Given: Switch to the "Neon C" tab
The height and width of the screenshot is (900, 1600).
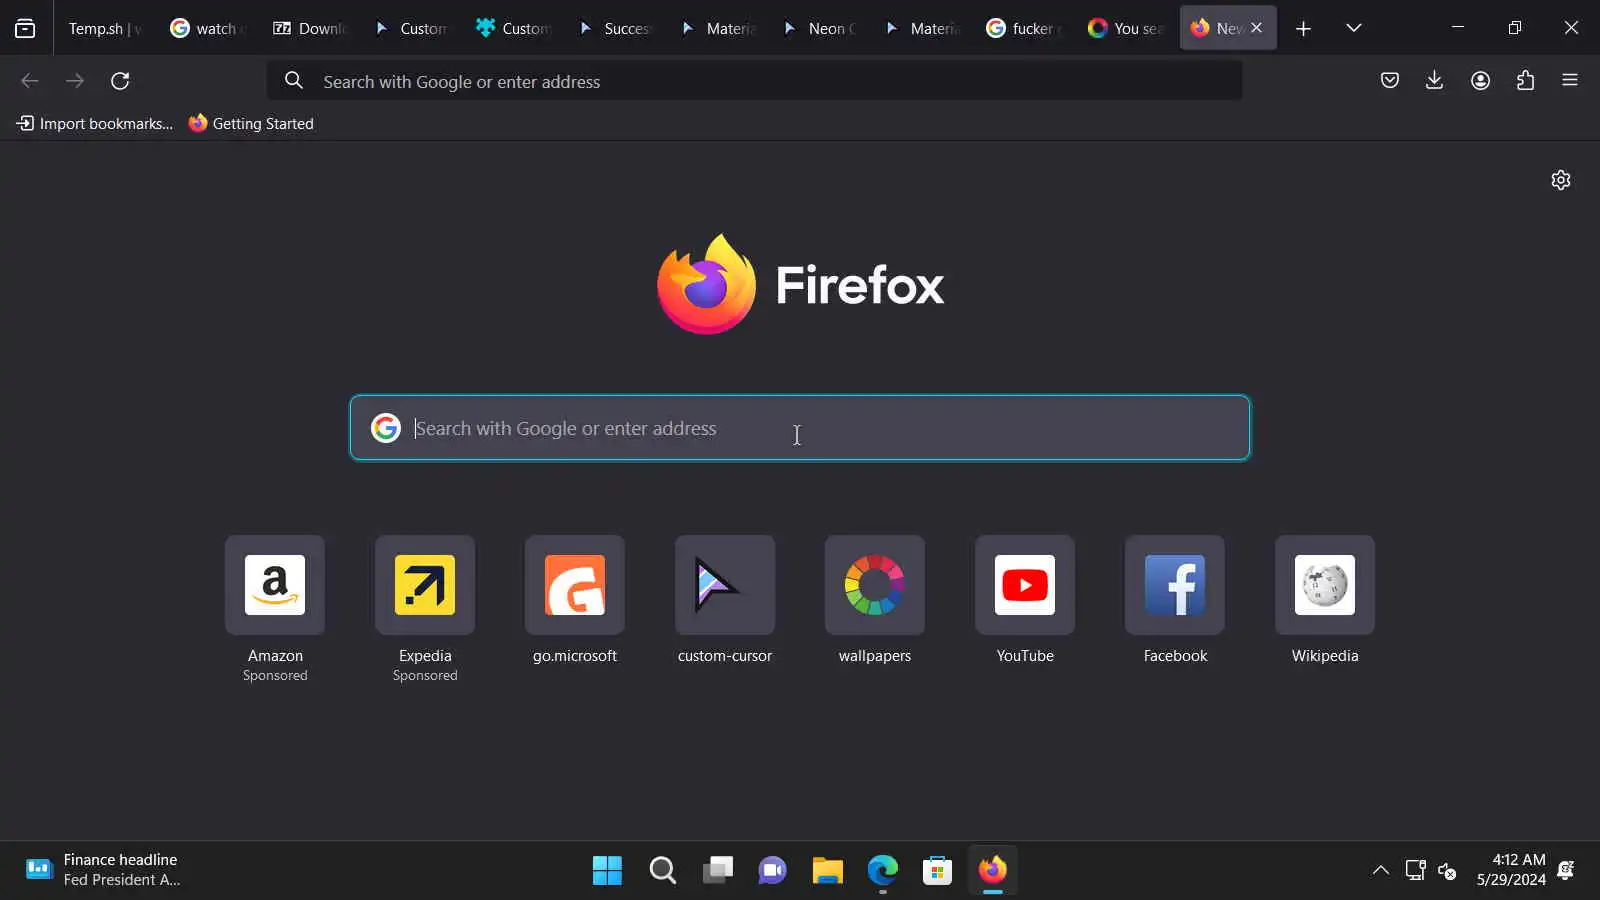Looking at the screenshot, I should tap(819, 28).
